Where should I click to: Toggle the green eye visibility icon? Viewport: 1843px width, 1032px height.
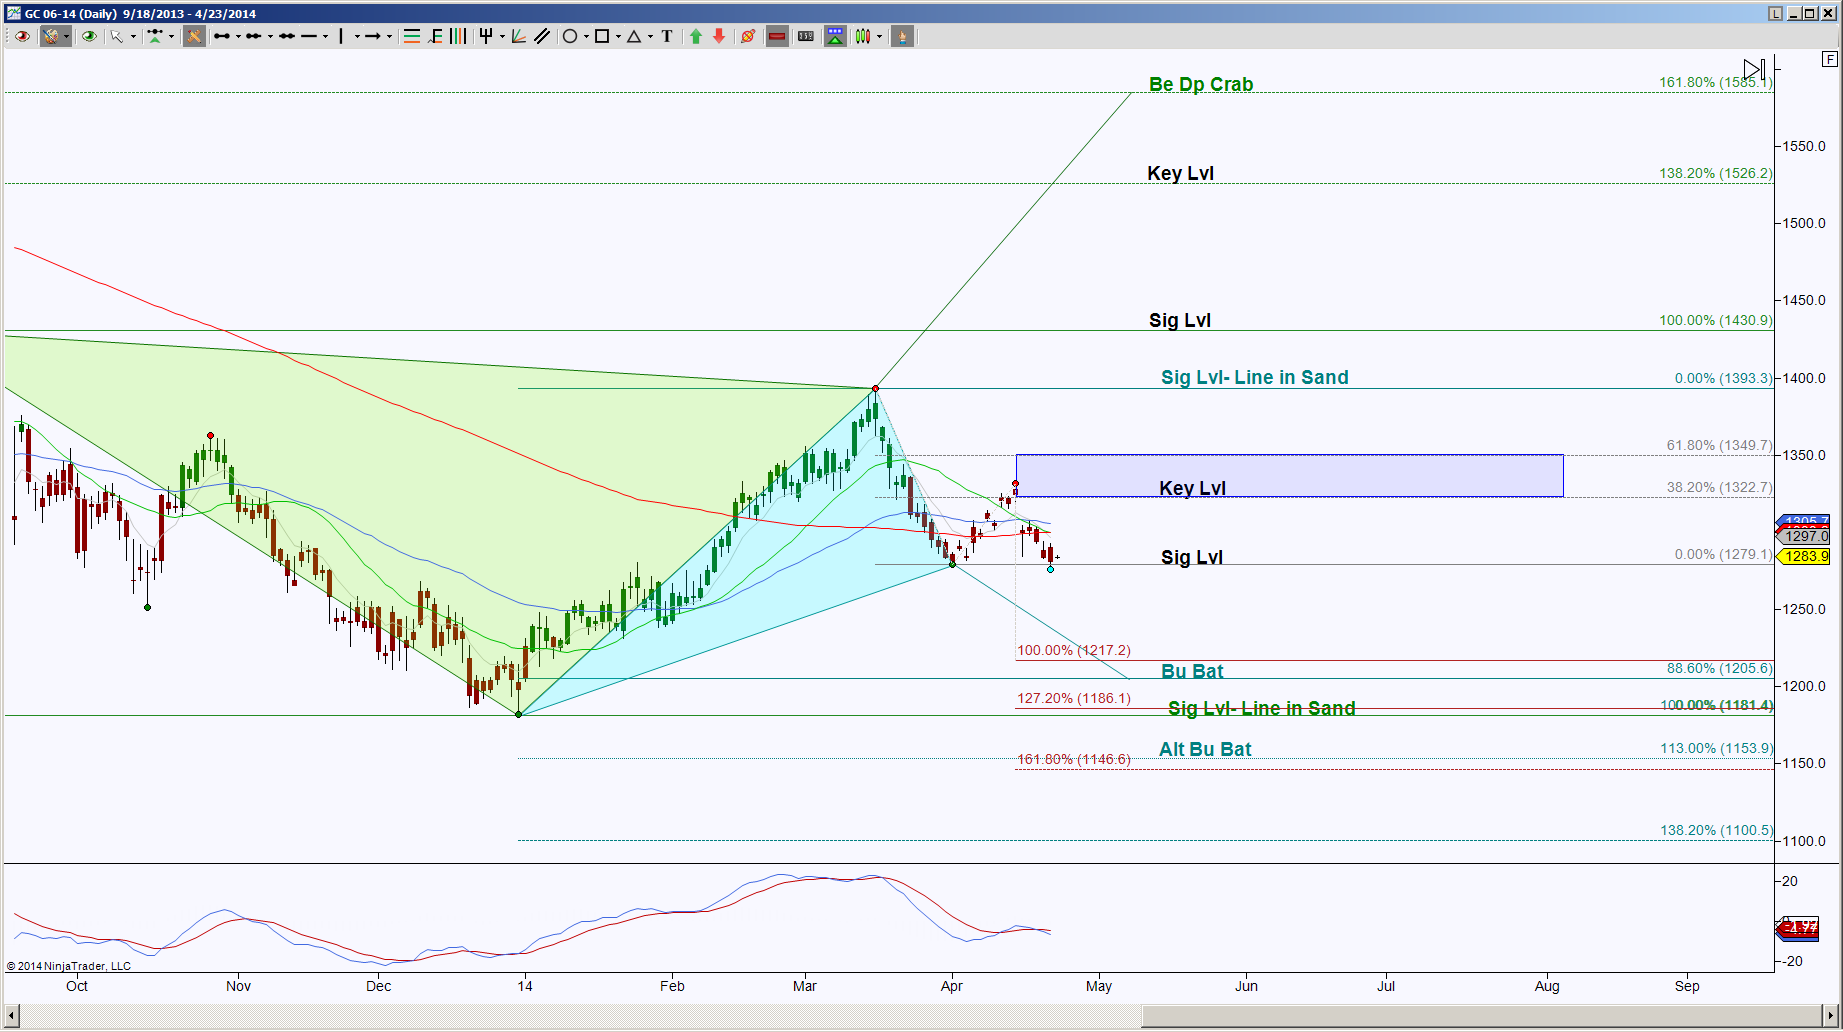click(89, 36)
